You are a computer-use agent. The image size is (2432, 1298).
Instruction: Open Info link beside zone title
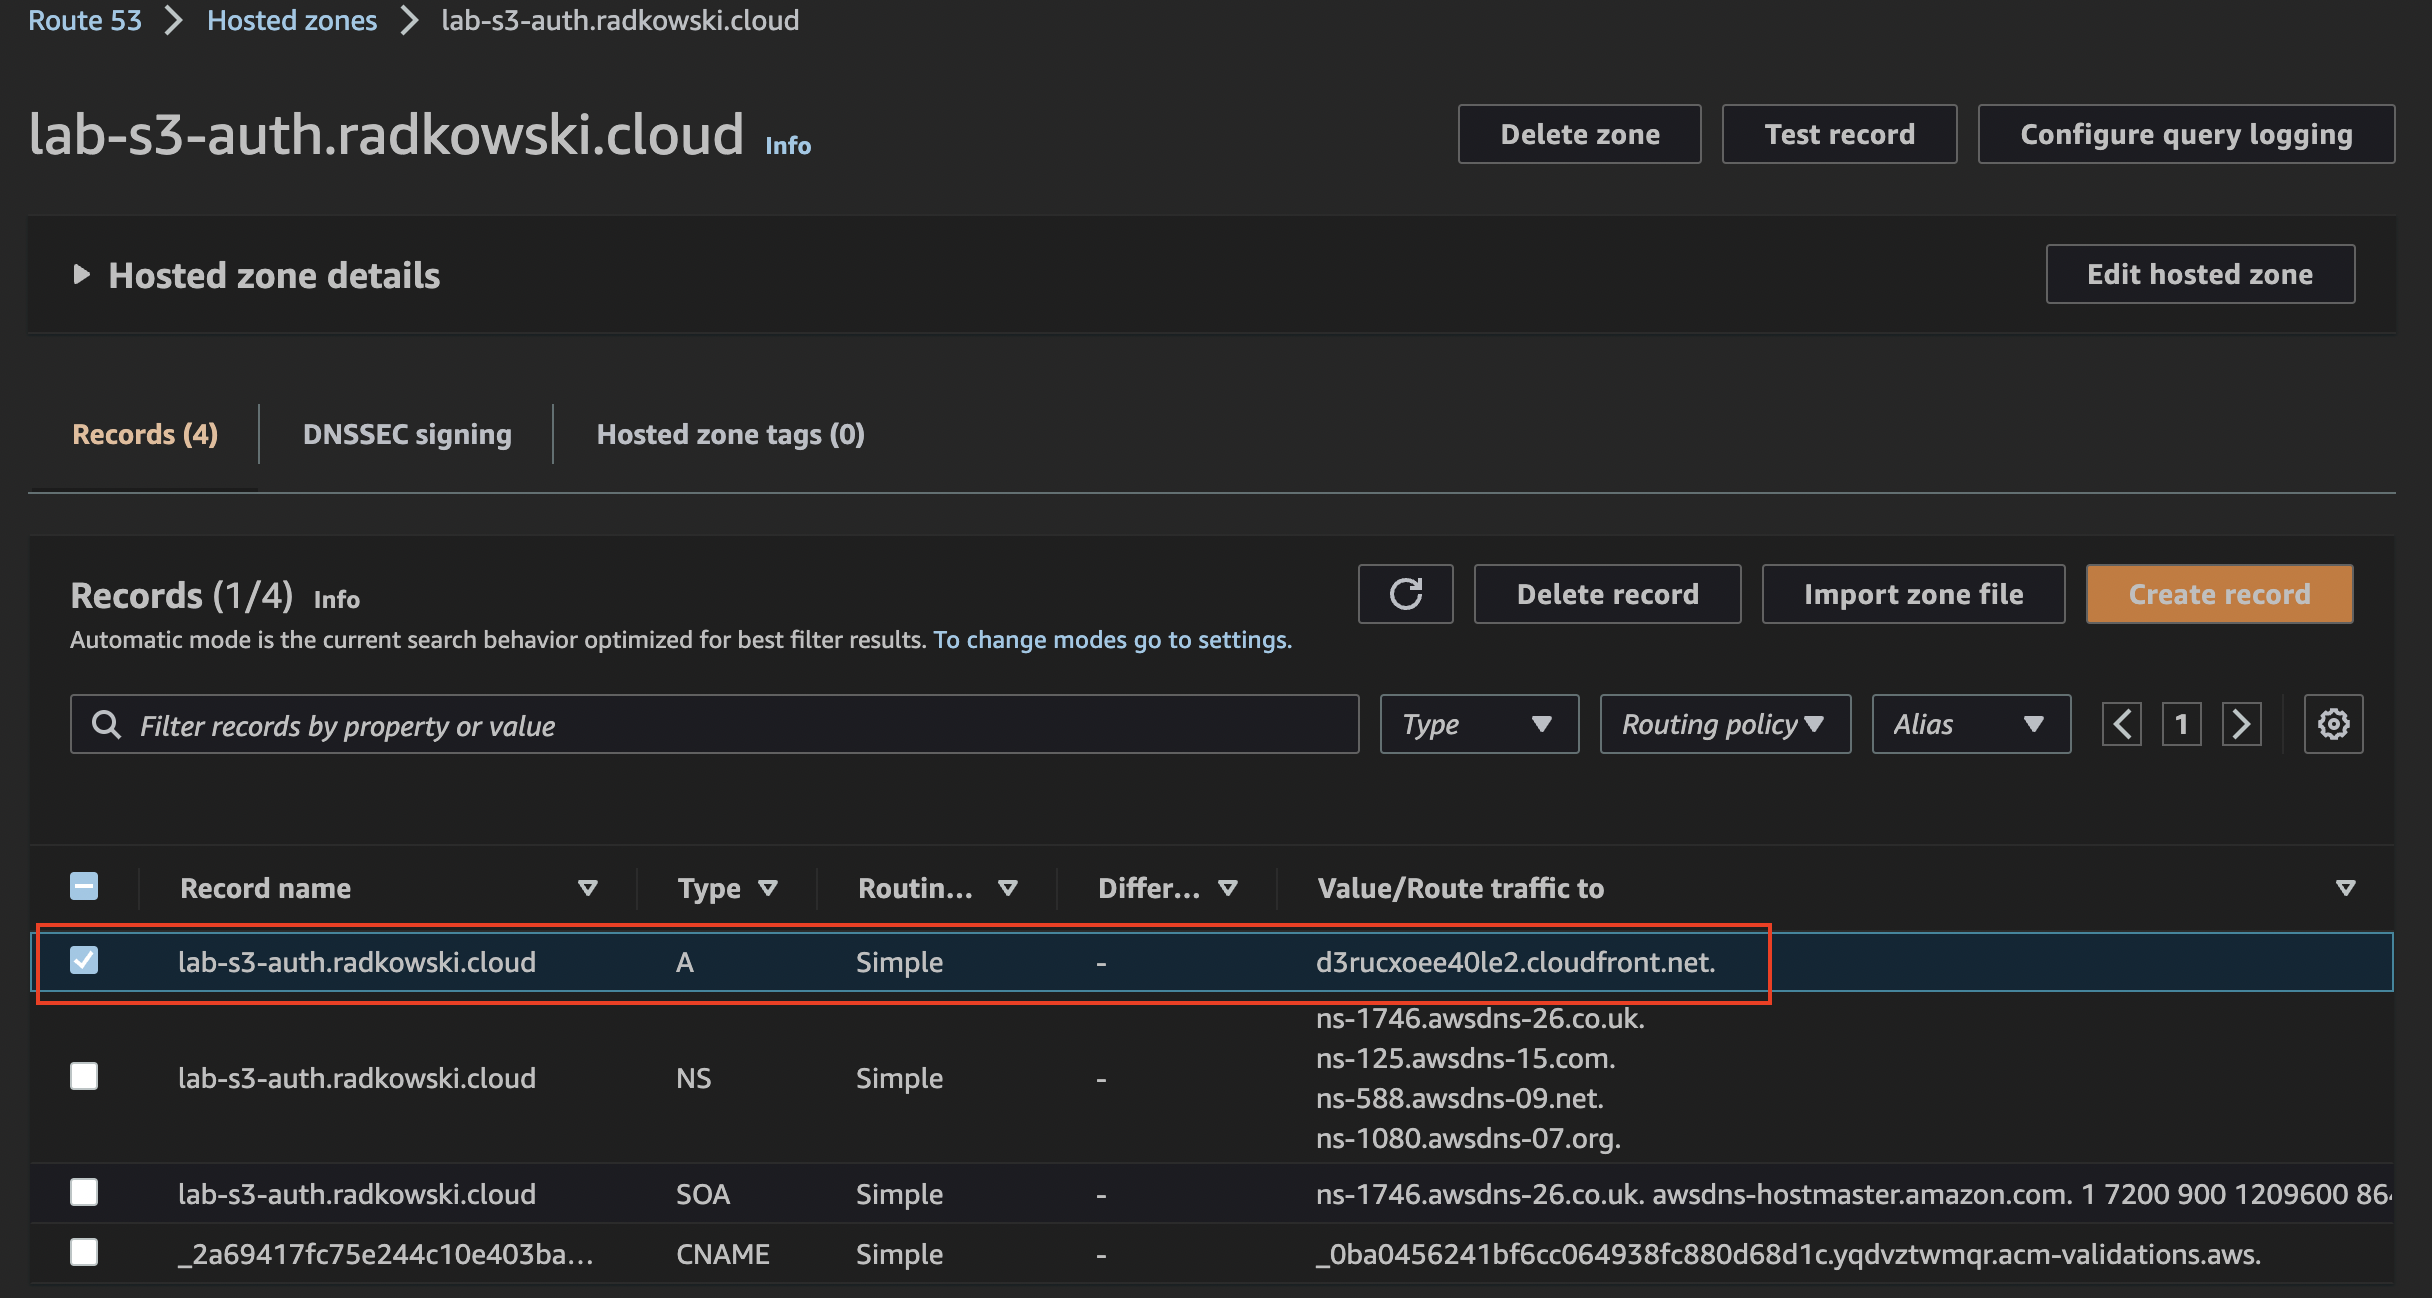pos(788,146)
